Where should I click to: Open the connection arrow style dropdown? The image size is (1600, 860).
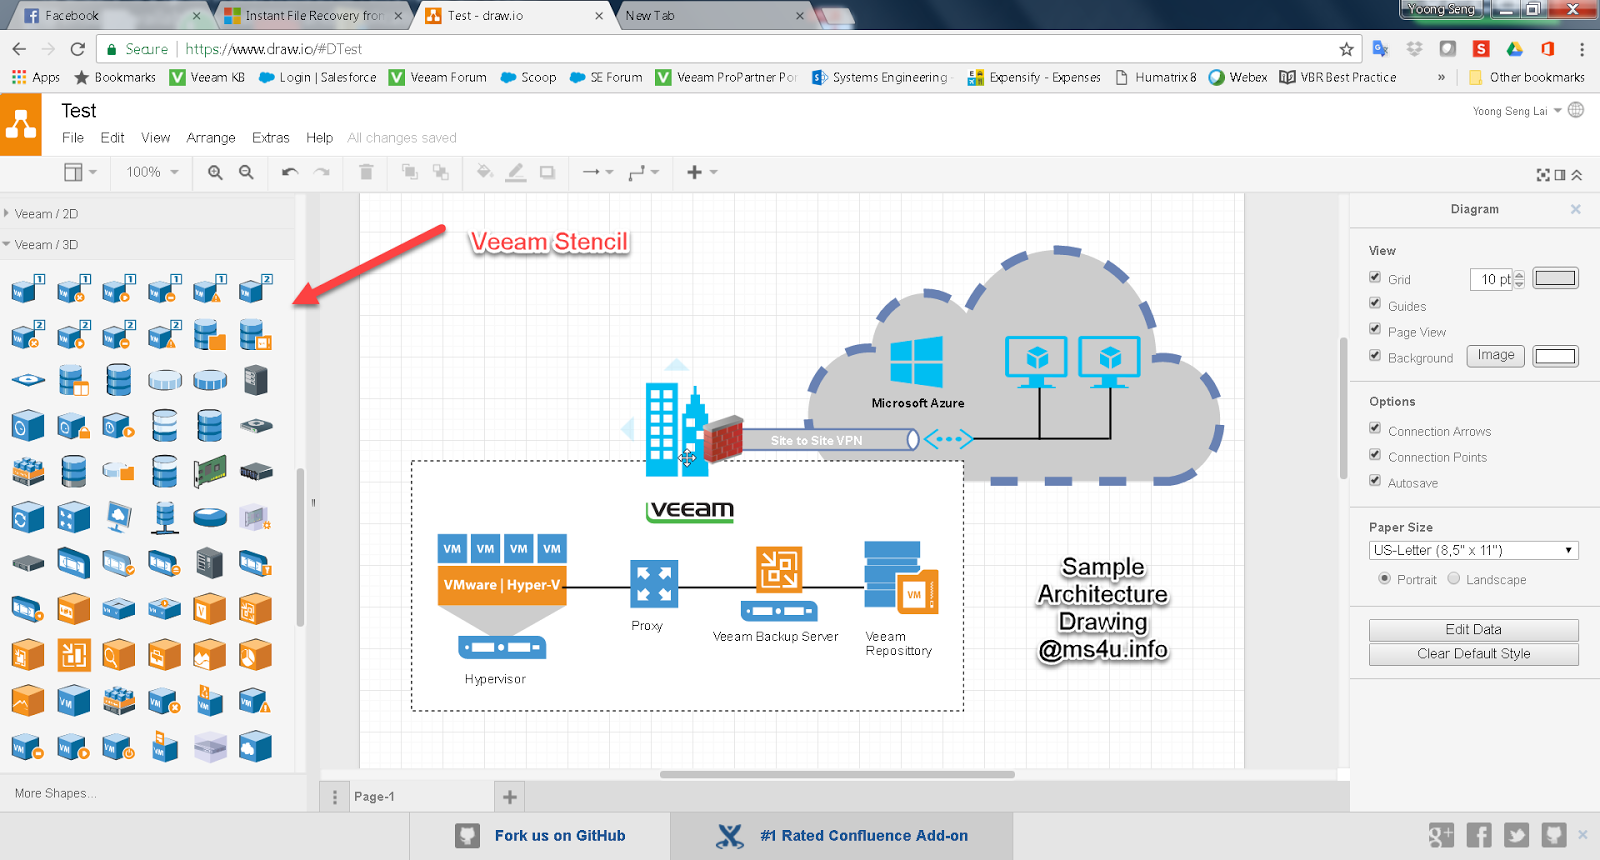[598, 172]
